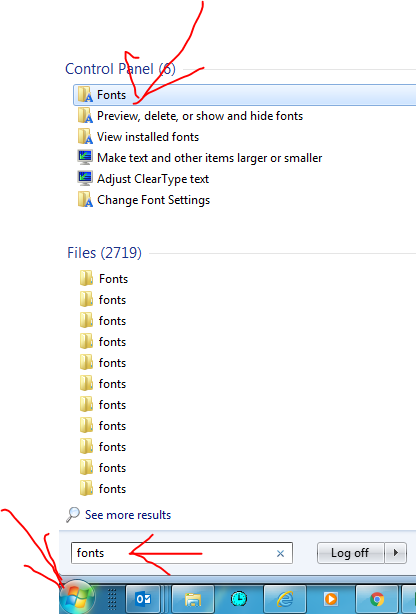Select View installed fonts entry
The width and height of the screenshot is (416, 615).
click(x=148, y=137)
